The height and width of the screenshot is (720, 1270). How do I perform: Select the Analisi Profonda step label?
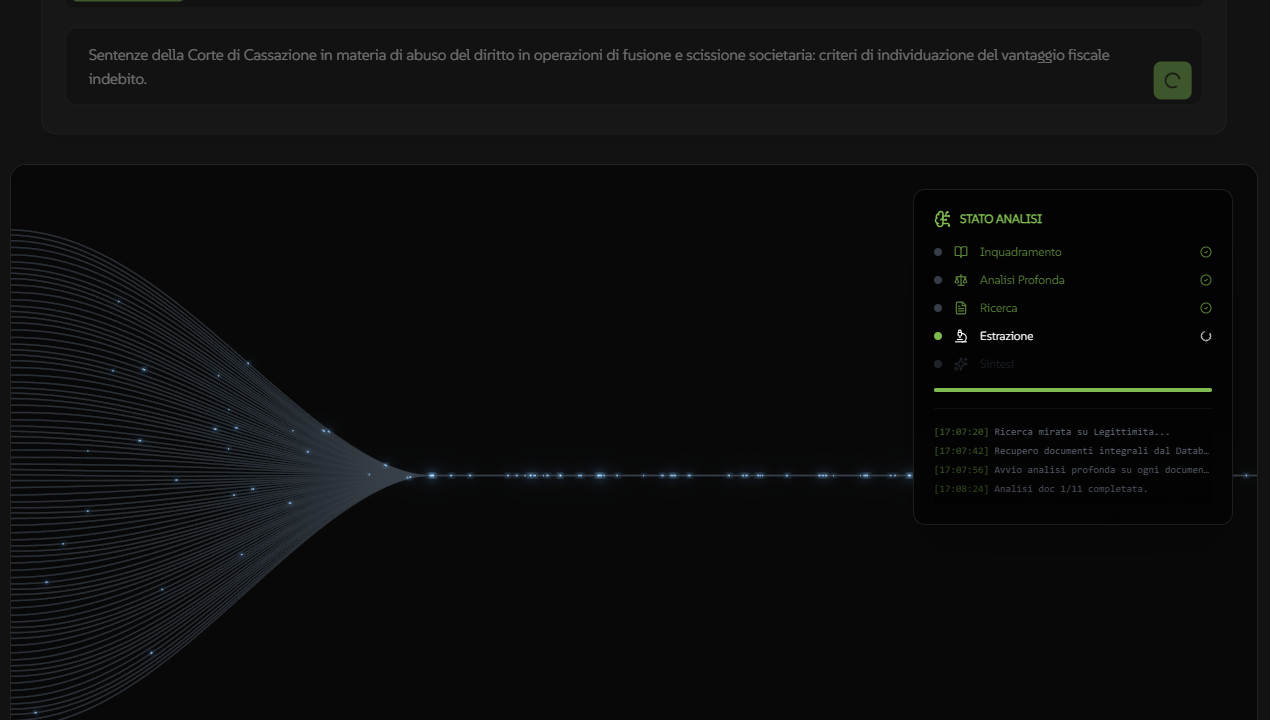point(1022,280)
